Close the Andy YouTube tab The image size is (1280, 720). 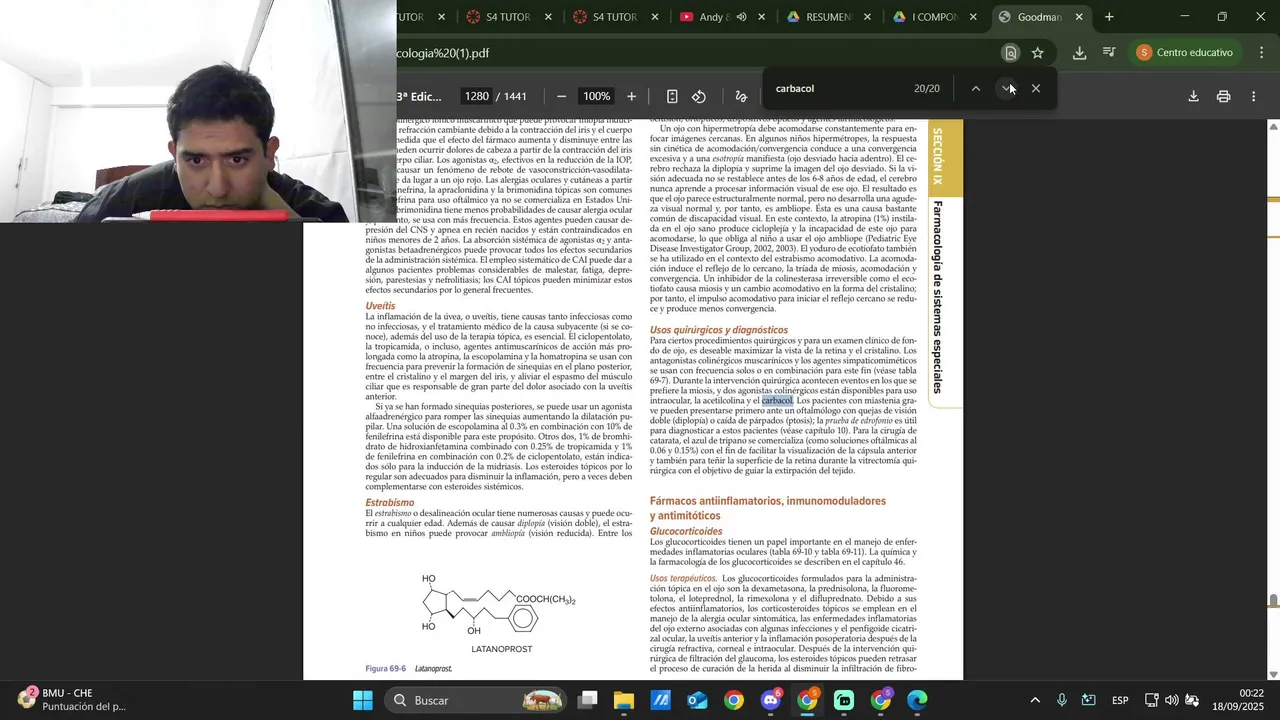pyautogui.click(x=762, y=17)
